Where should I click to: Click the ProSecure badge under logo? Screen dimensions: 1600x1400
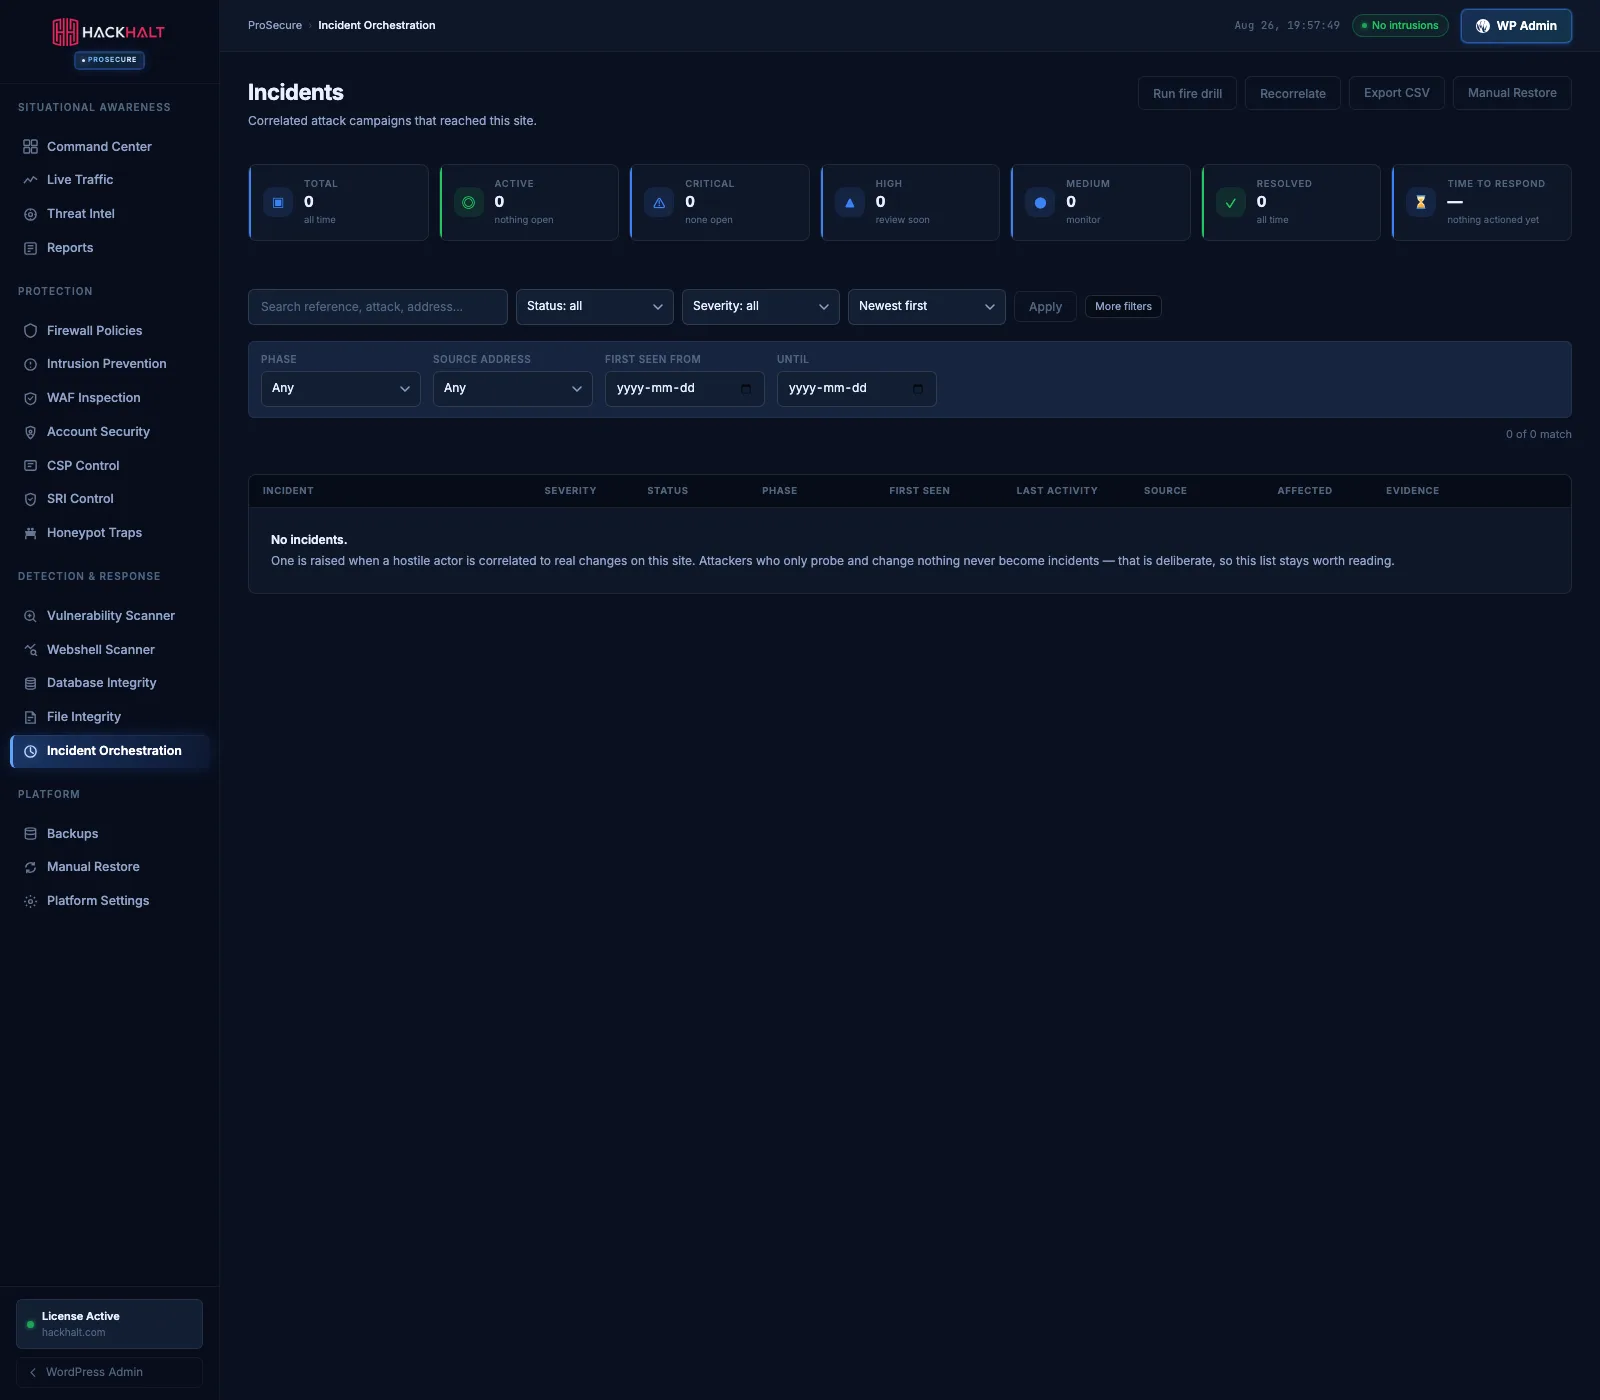point(110,60)
